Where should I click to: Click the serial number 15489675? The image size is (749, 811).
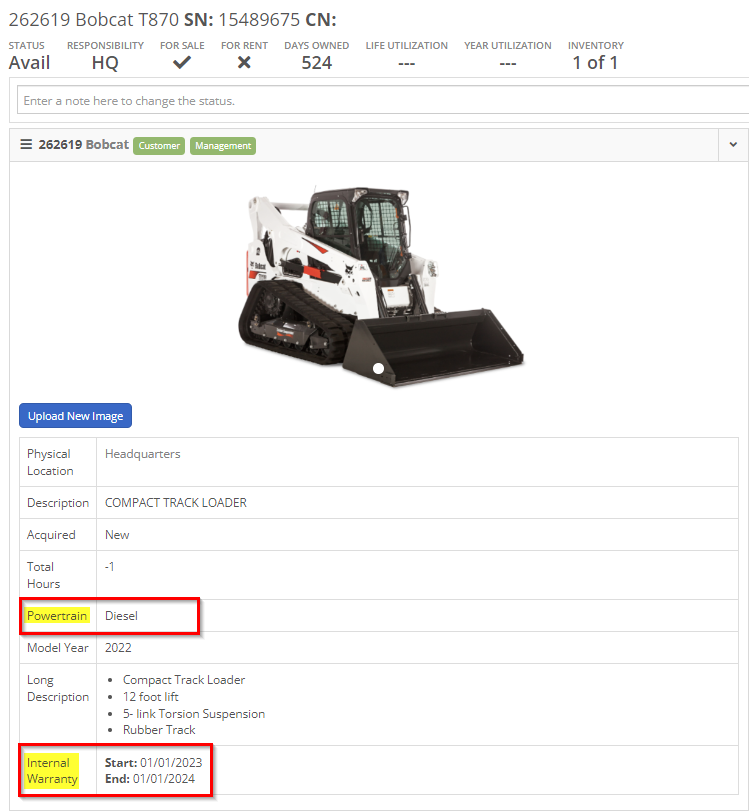259,20
